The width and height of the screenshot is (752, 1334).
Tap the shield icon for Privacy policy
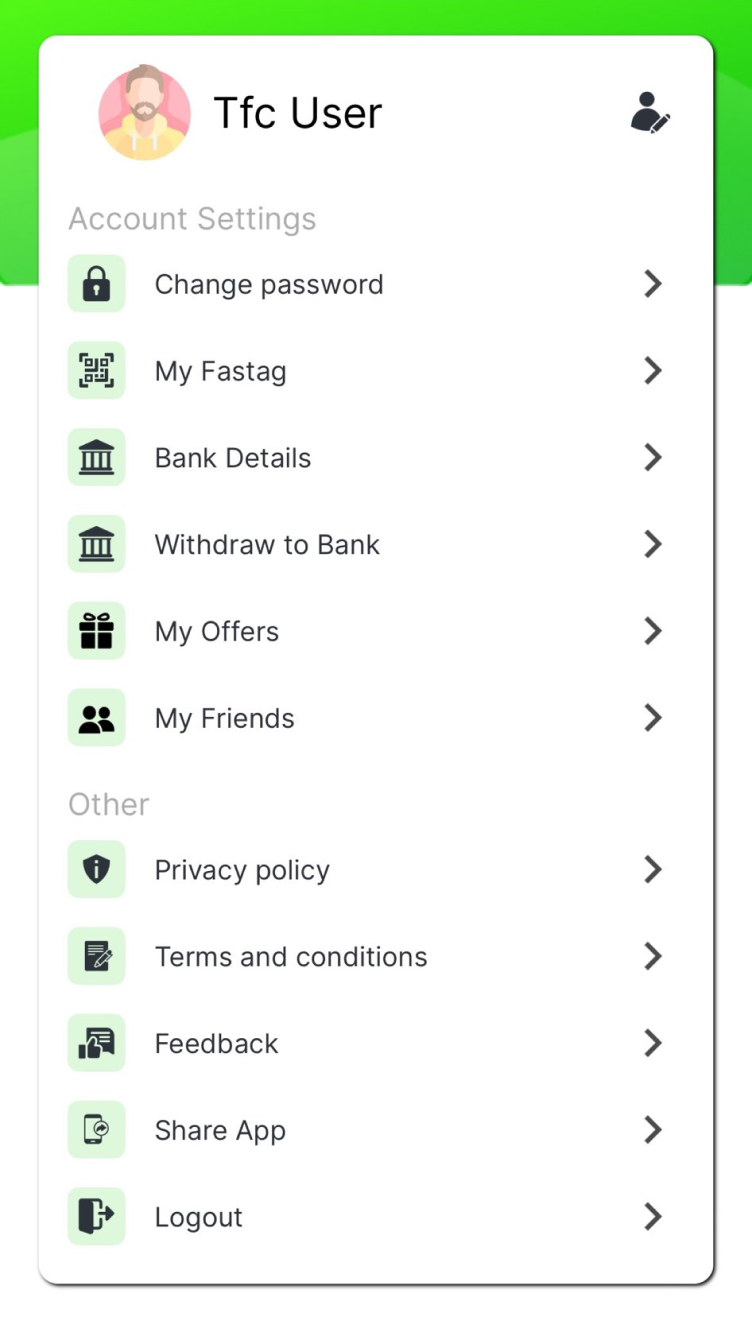96,870
